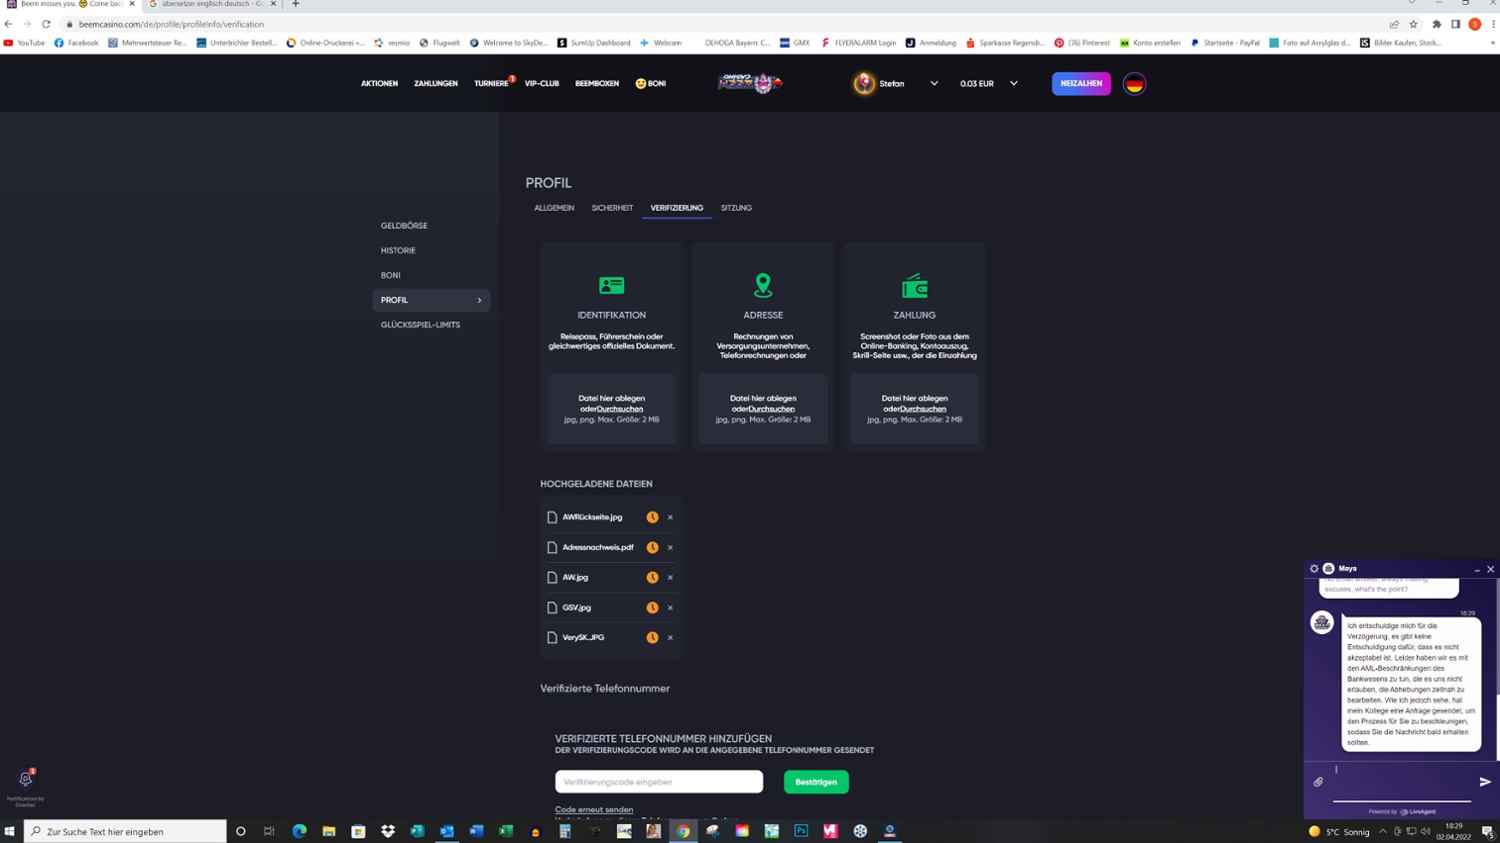Viewport: 1500px width, 843px height.
Task: Click the casino logo in header
Action: tap(750, 84)
